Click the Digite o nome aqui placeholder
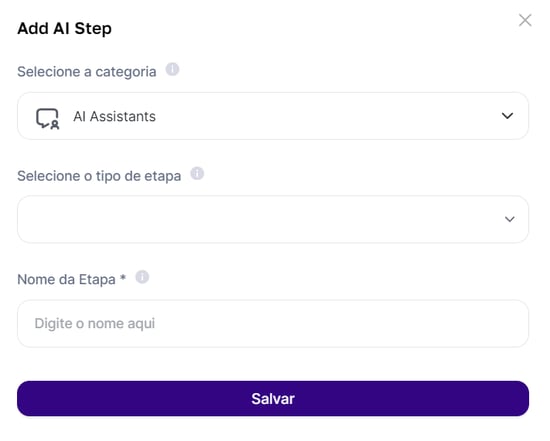550x441 pixels. pos(95,323)
